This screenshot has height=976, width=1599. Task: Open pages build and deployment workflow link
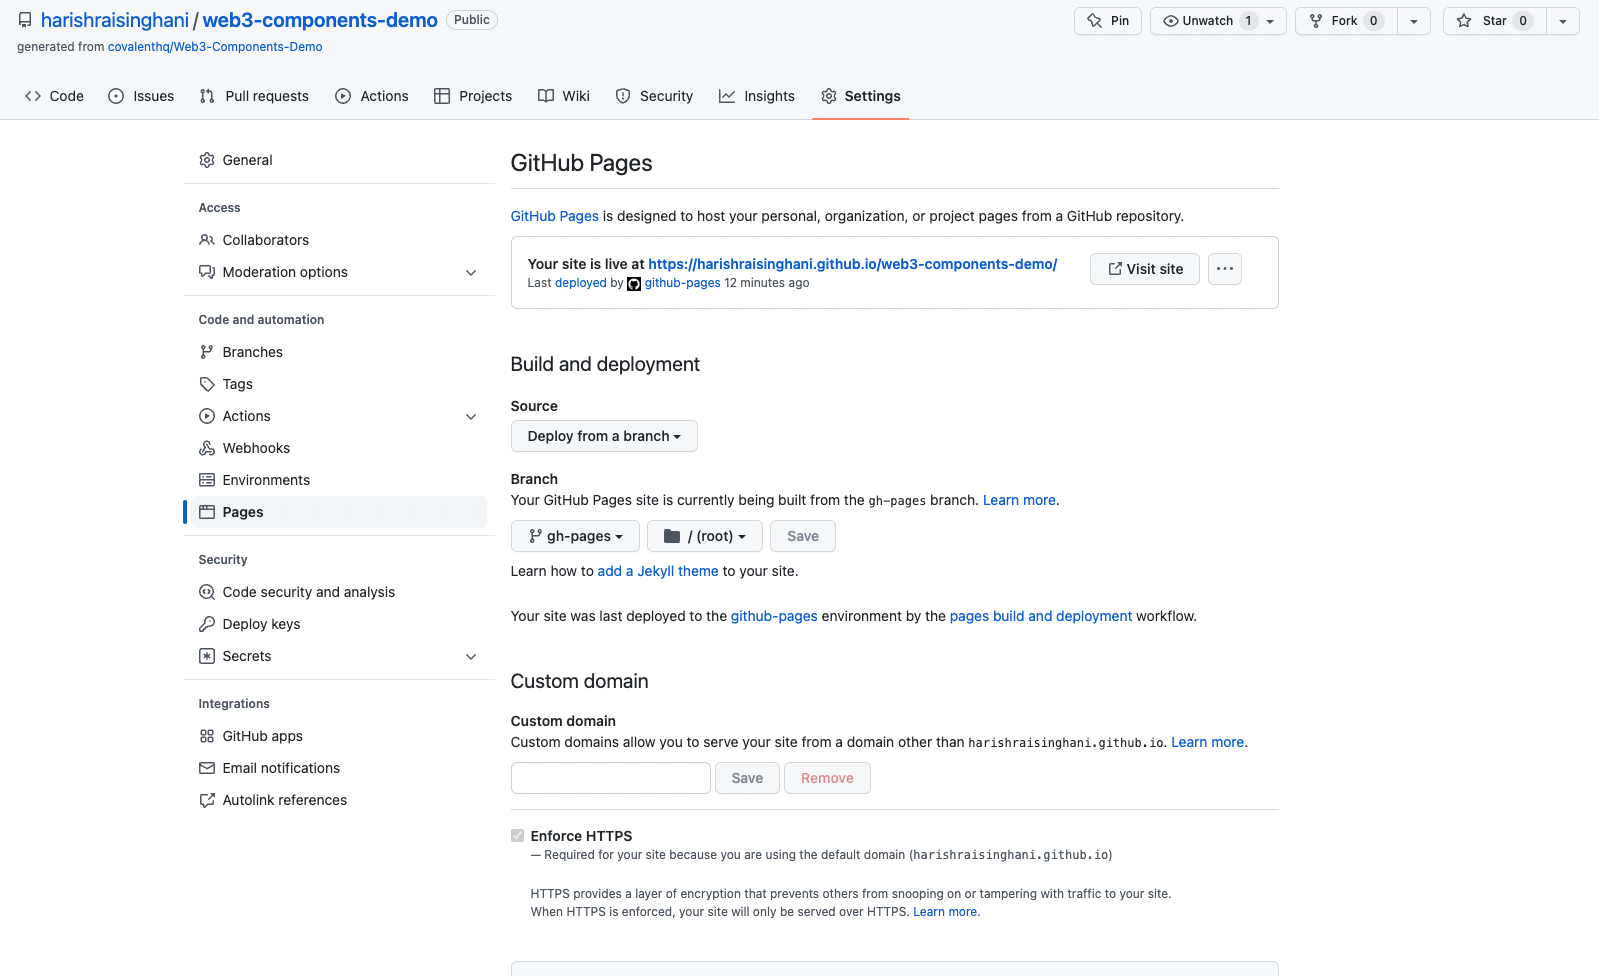click(1041, 616)
